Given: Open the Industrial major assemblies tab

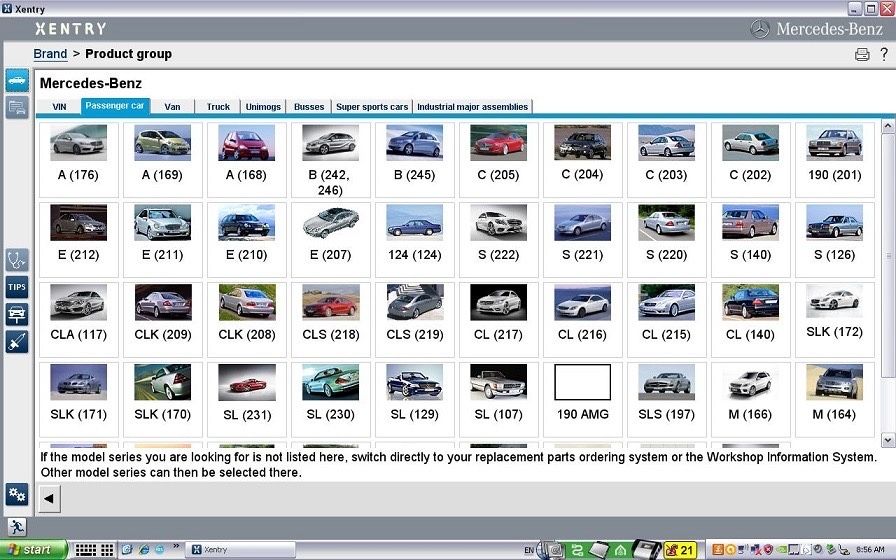Looking at the screenshot, I should [x=473, y=107].
